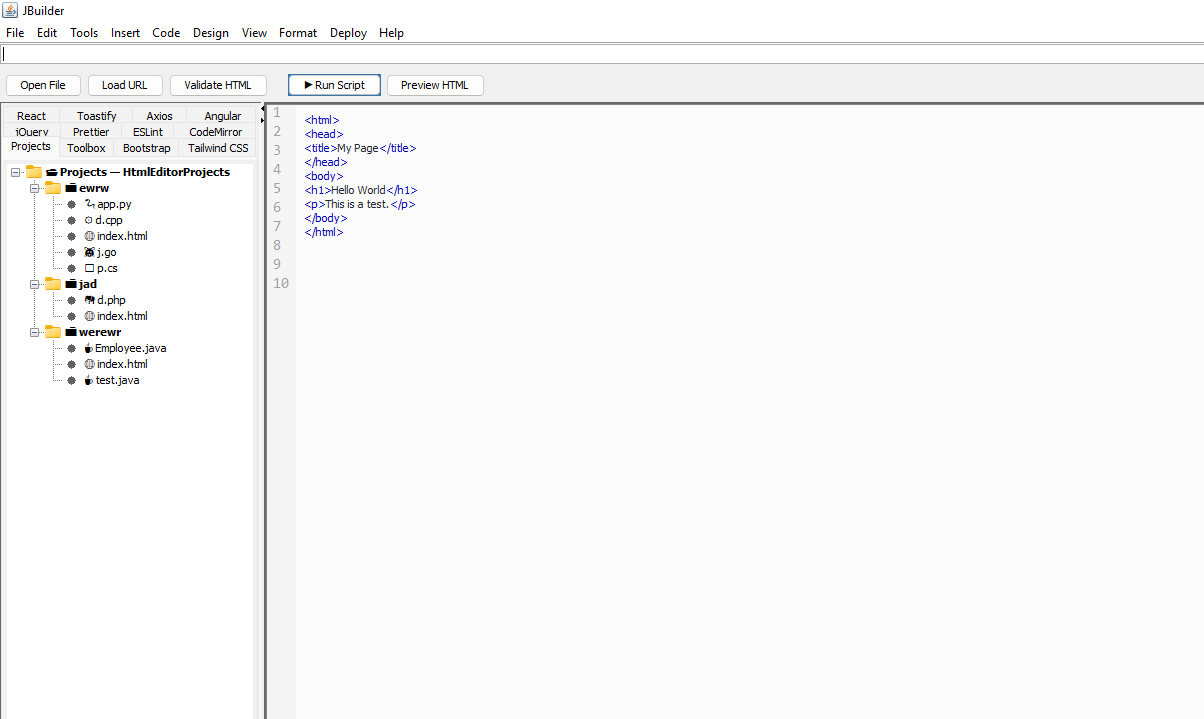The height and width of the screenshot is (719, 1204).
Task: Click the right-pointing split pane expand arrow
Action: coord(263,120)
